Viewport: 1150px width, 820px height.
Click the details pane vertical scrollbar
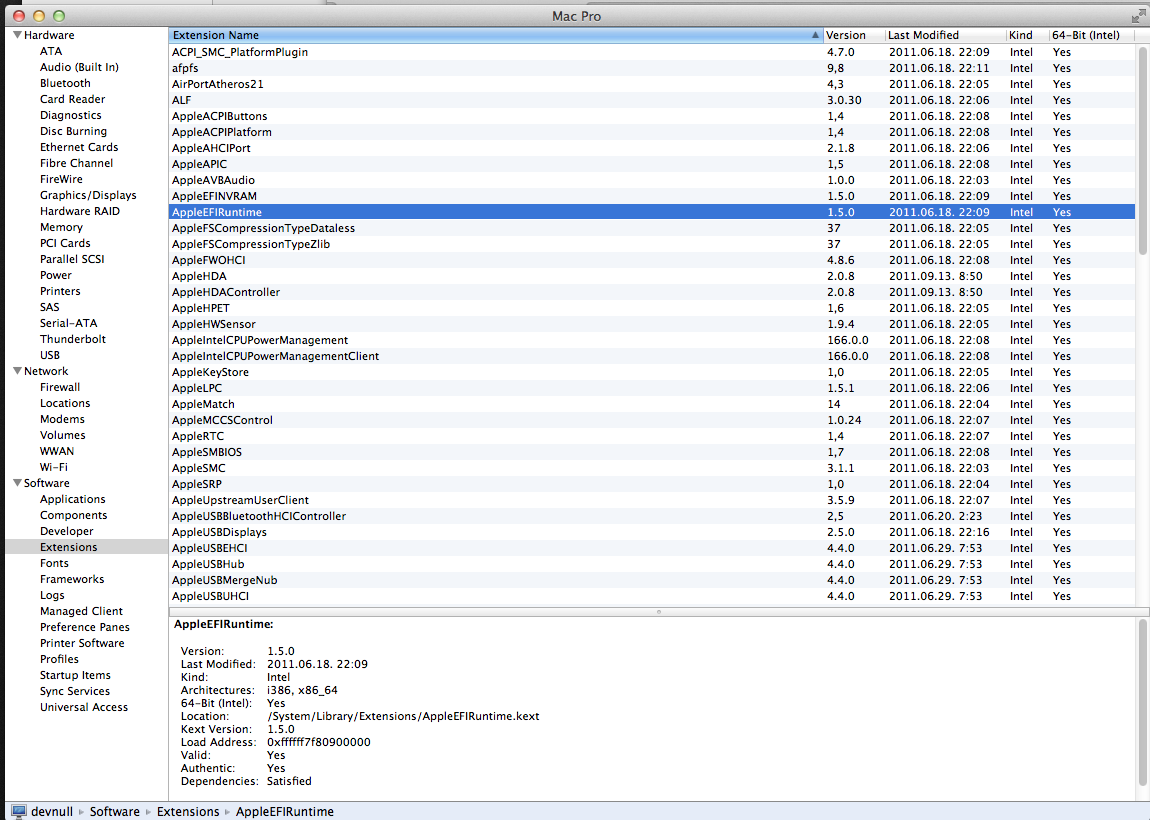pyautogui.click(x=1143, y=703)
